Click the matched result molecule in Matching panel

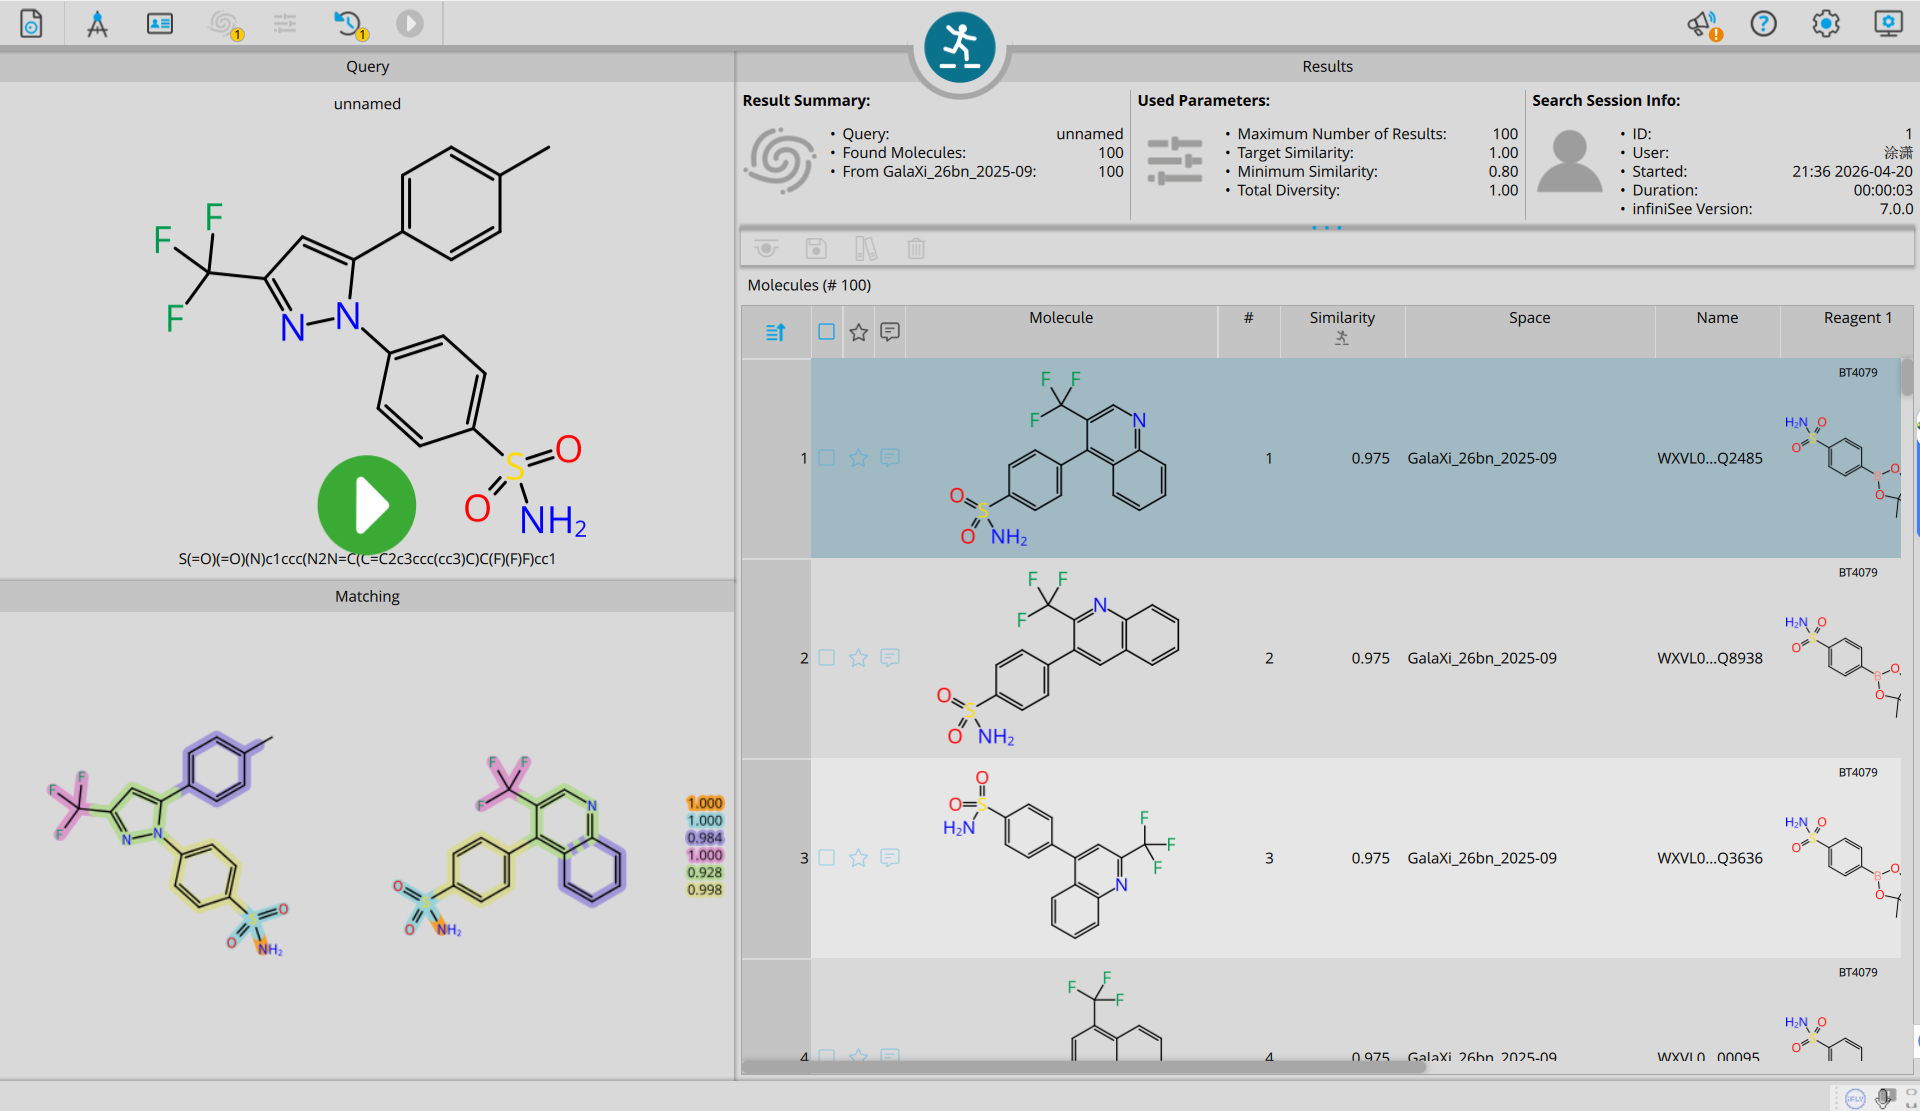tap(510, 845)
